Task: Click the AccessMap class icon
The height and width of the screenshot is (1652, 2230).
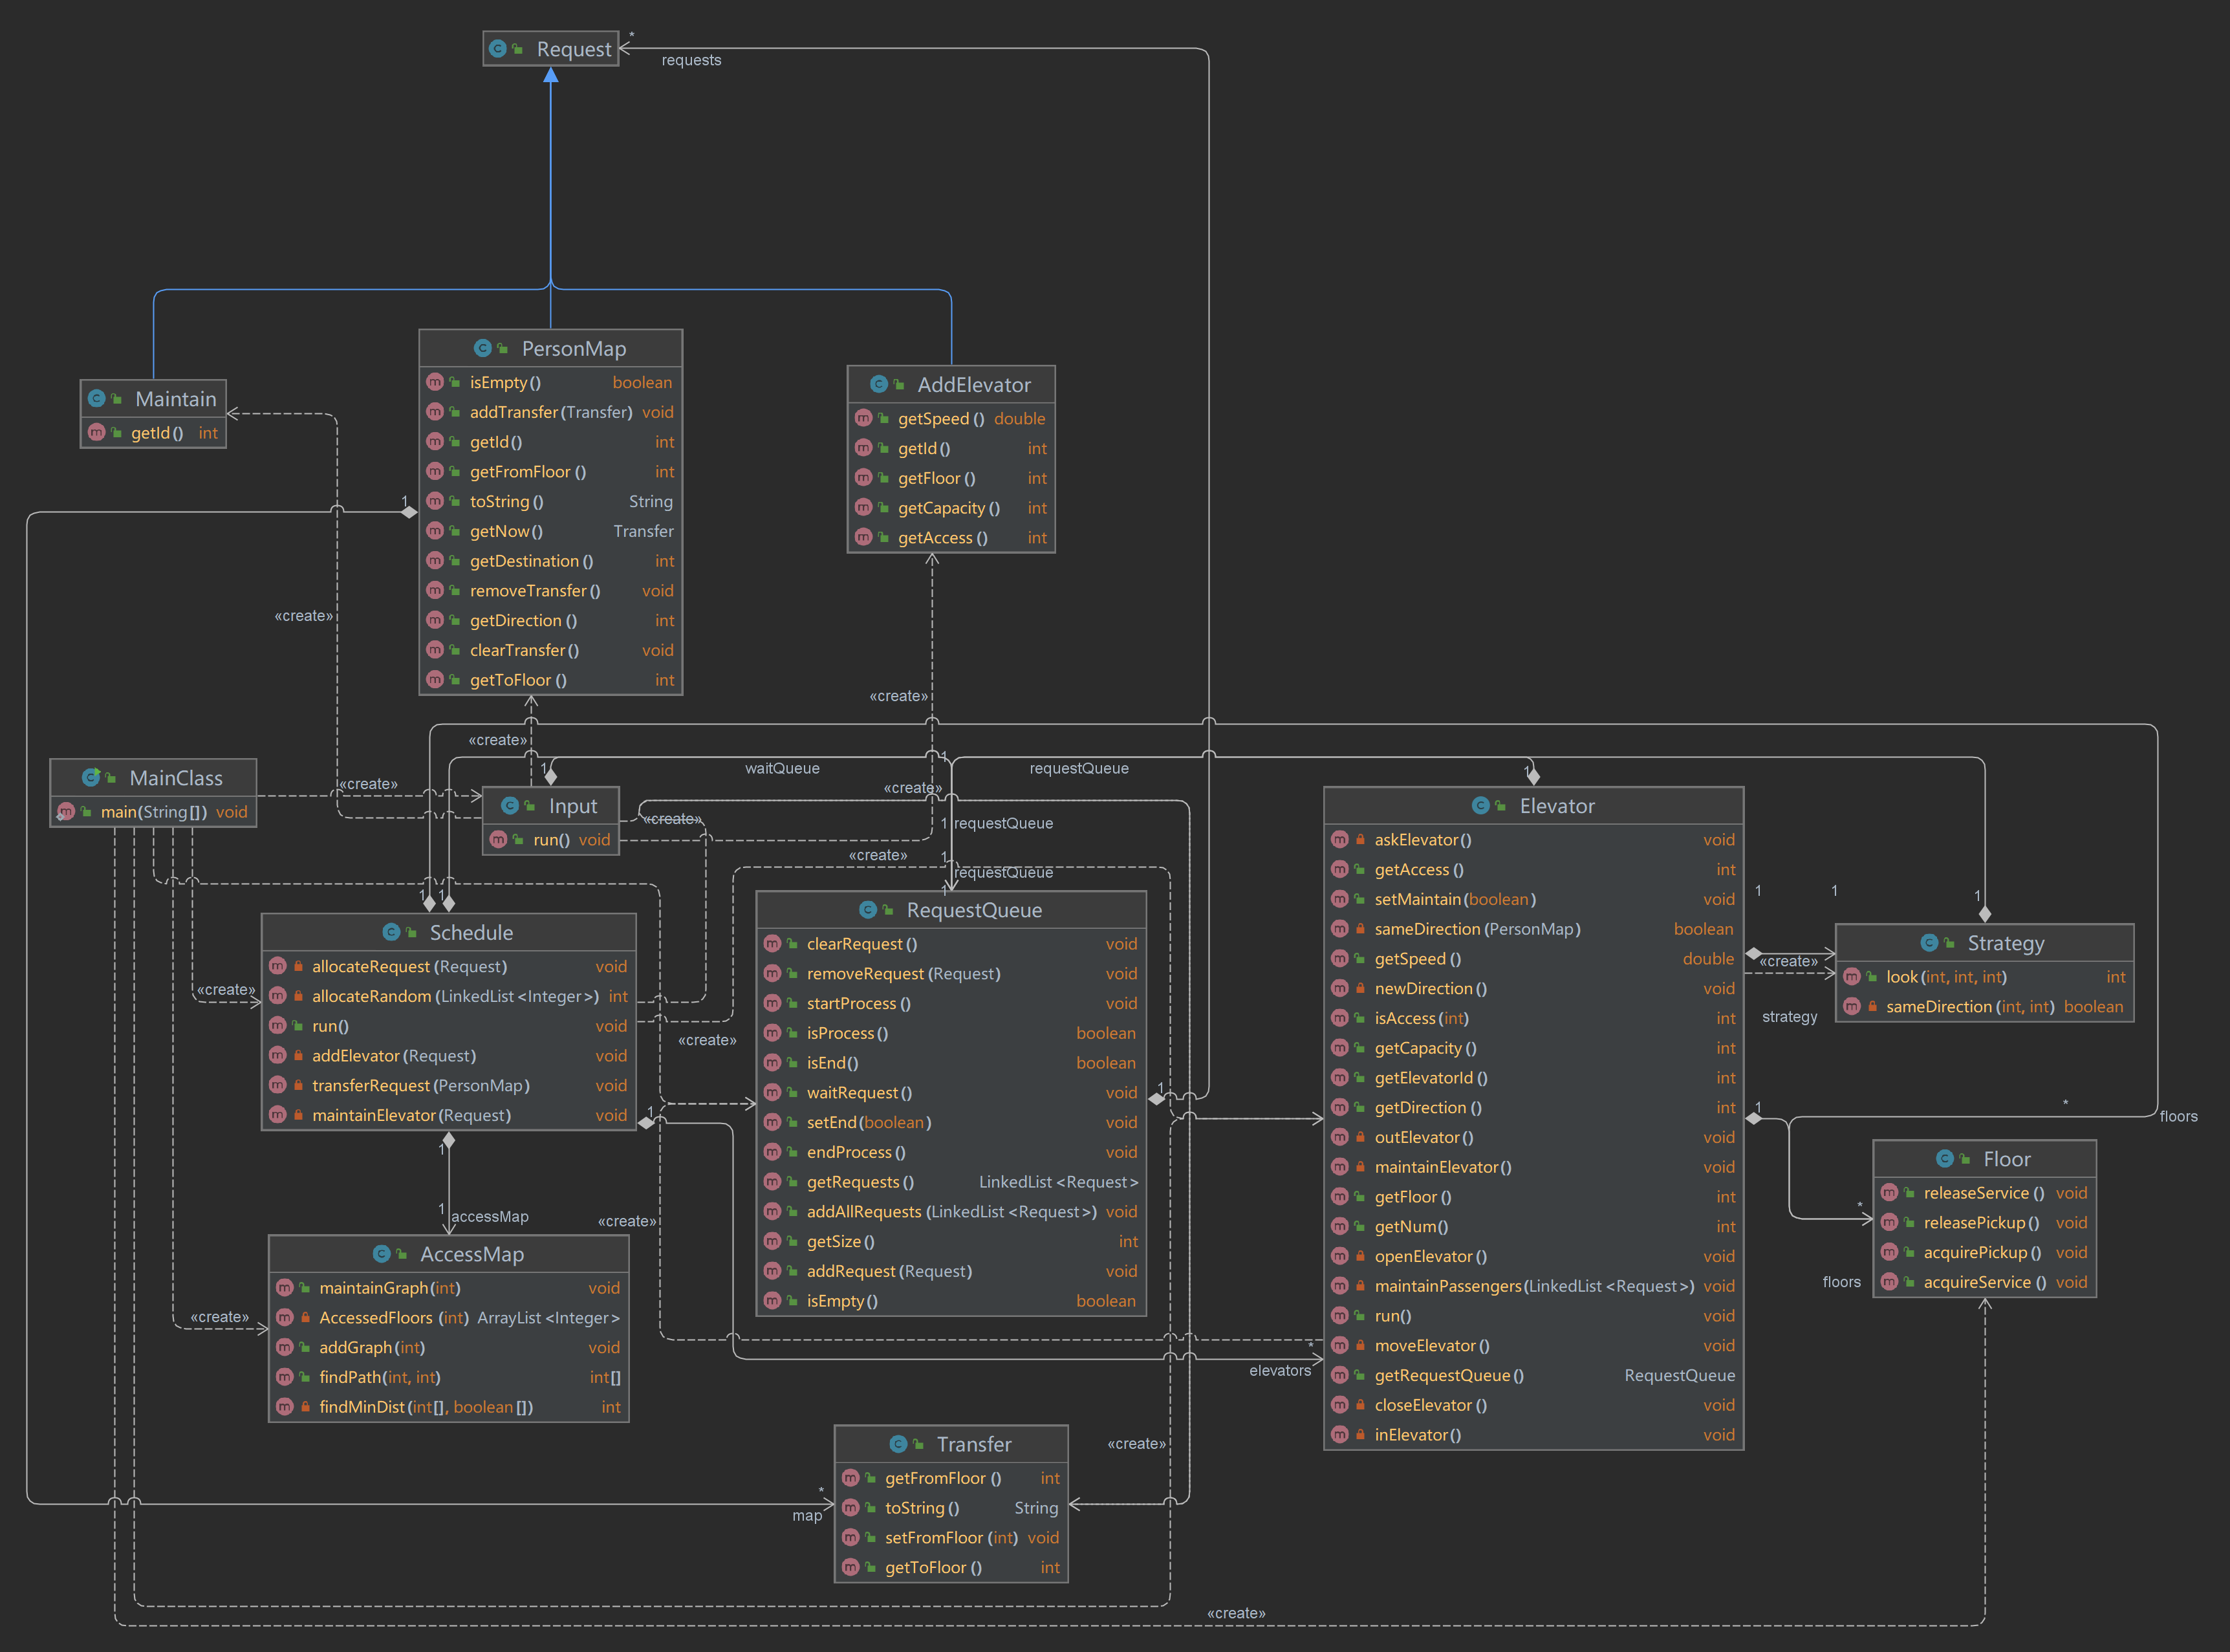Action: point(381,1253)
